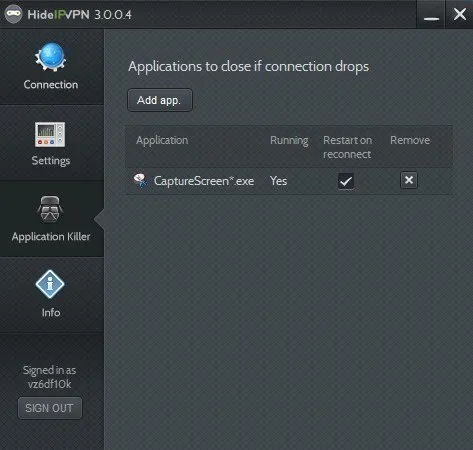Screen dimensions: 473x450
Task: Remove CaptureScreen*.exe from the list
Action: (x=409, y=180)
